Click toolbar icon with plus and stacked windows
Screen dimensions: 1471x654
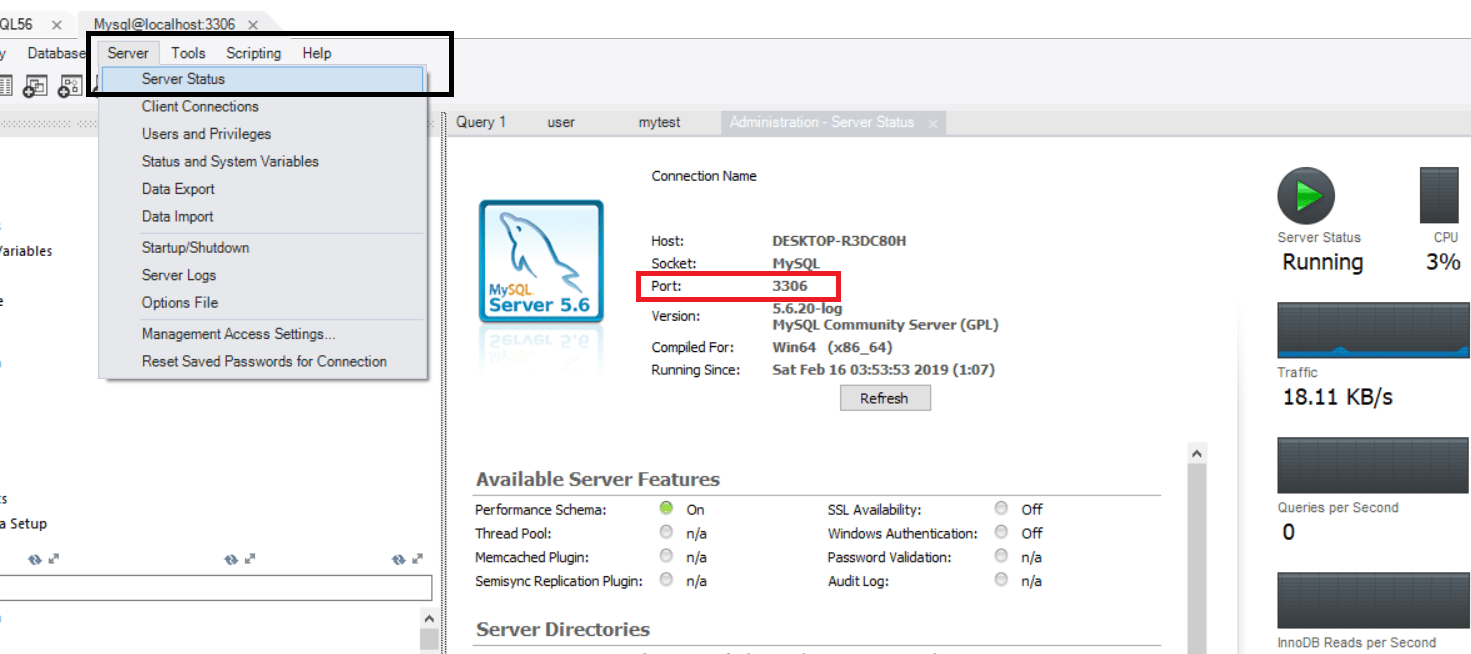click(35, 87)
